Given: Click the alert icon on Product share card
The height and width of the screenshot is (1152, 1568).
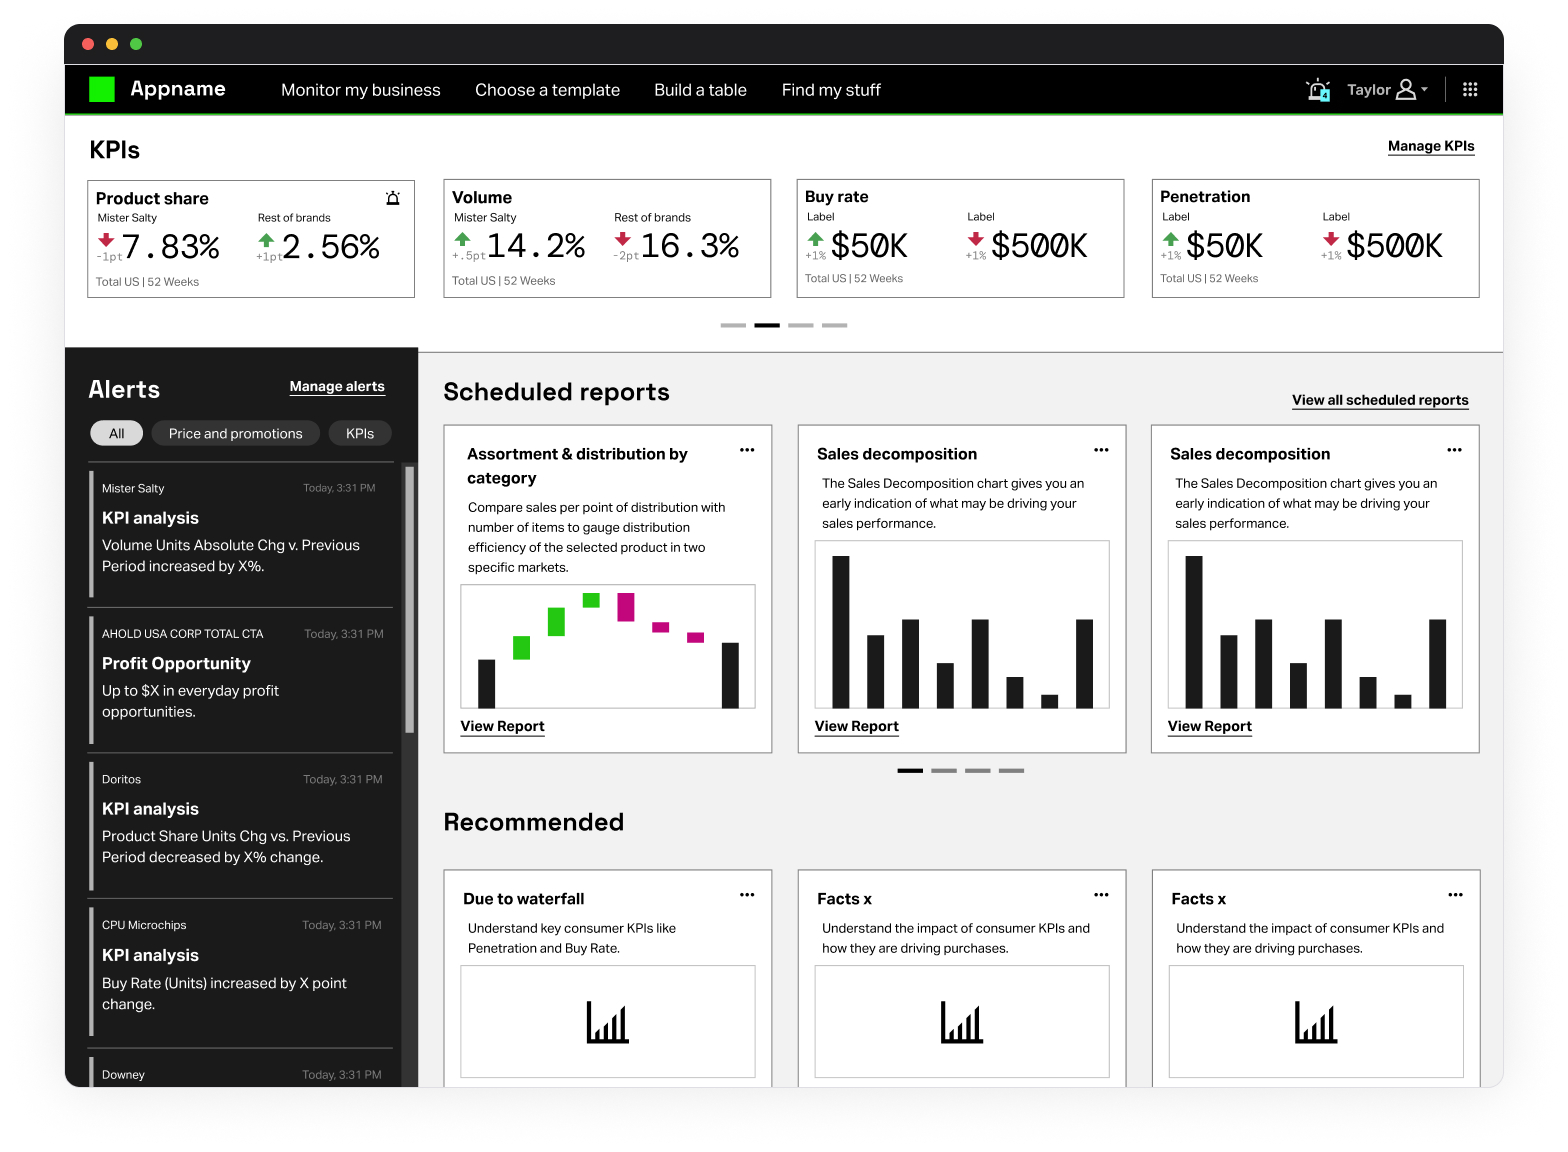Looking at the screenshot, I should 393,198.
